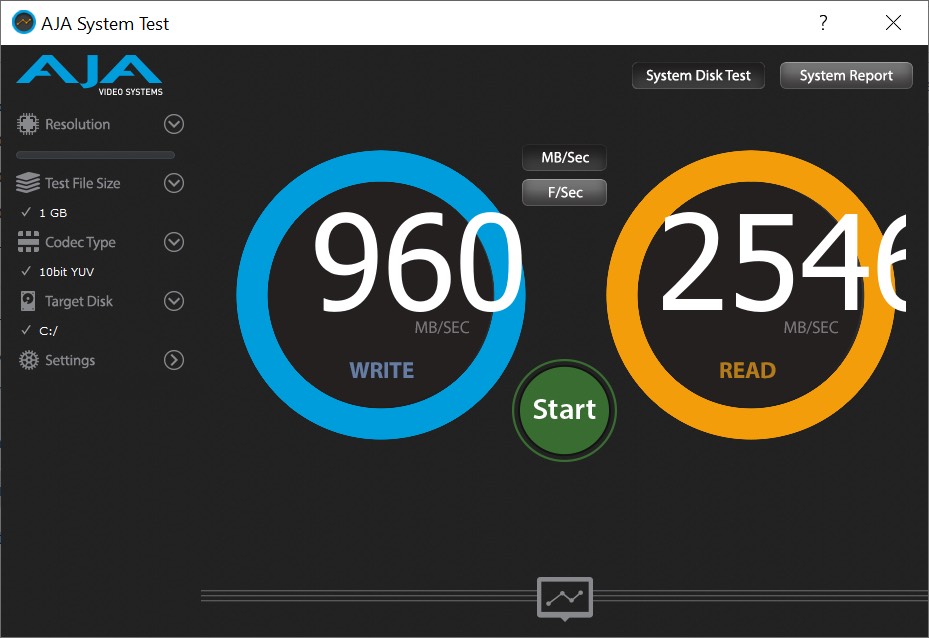Open help with the question mark
This screenshot has height=638, width=929.
coord(823,23)
